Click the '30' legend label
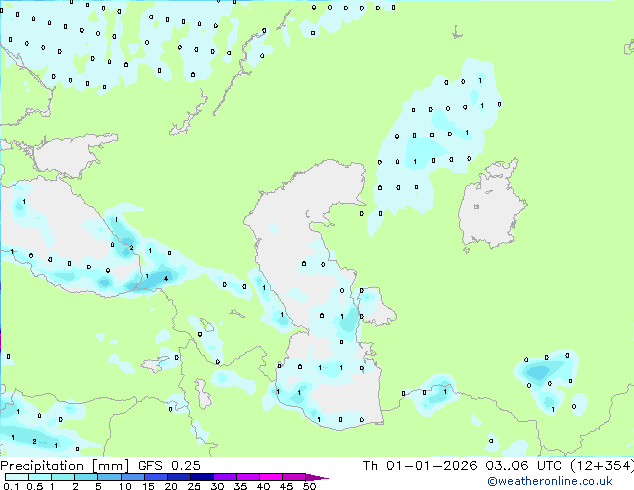634x490 pixels. [x=218, y=486]
